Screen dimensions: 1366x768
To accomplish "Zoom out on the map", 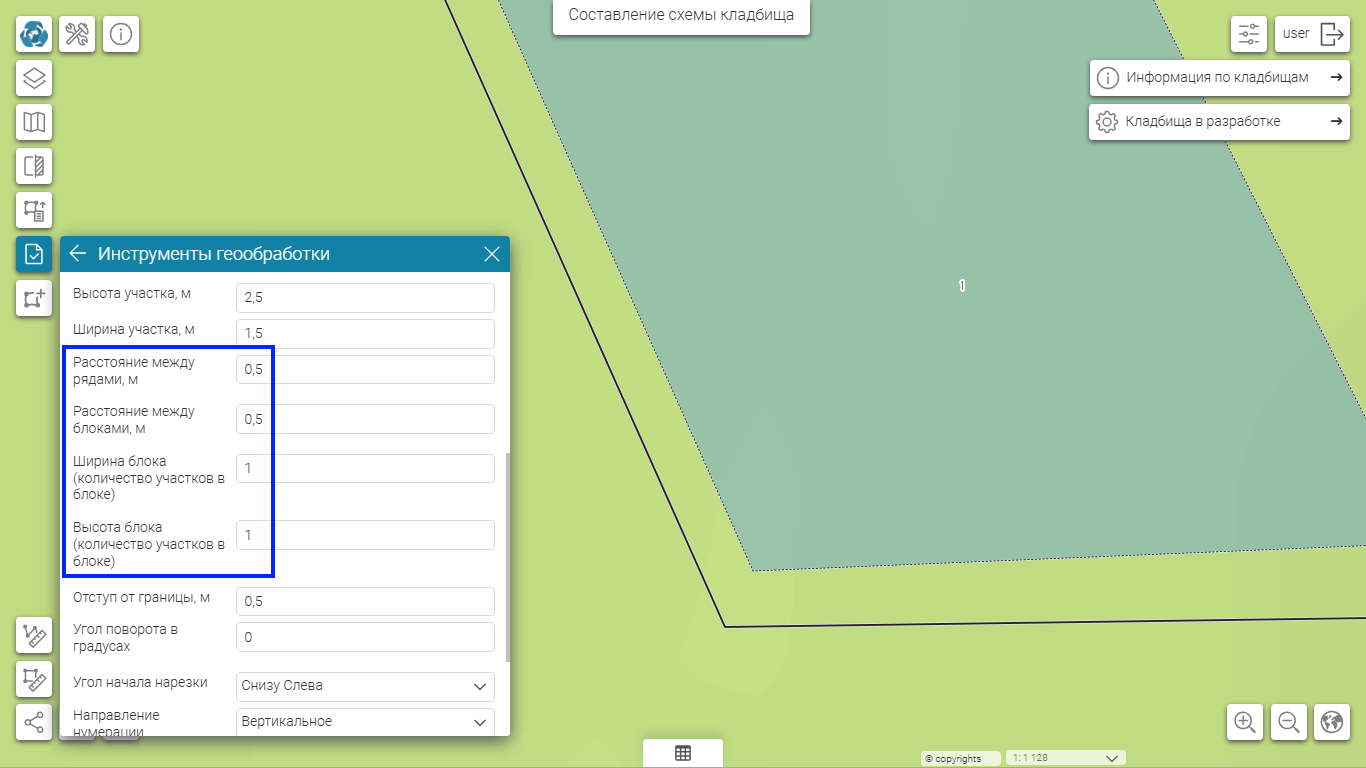I will (1289, 722).
